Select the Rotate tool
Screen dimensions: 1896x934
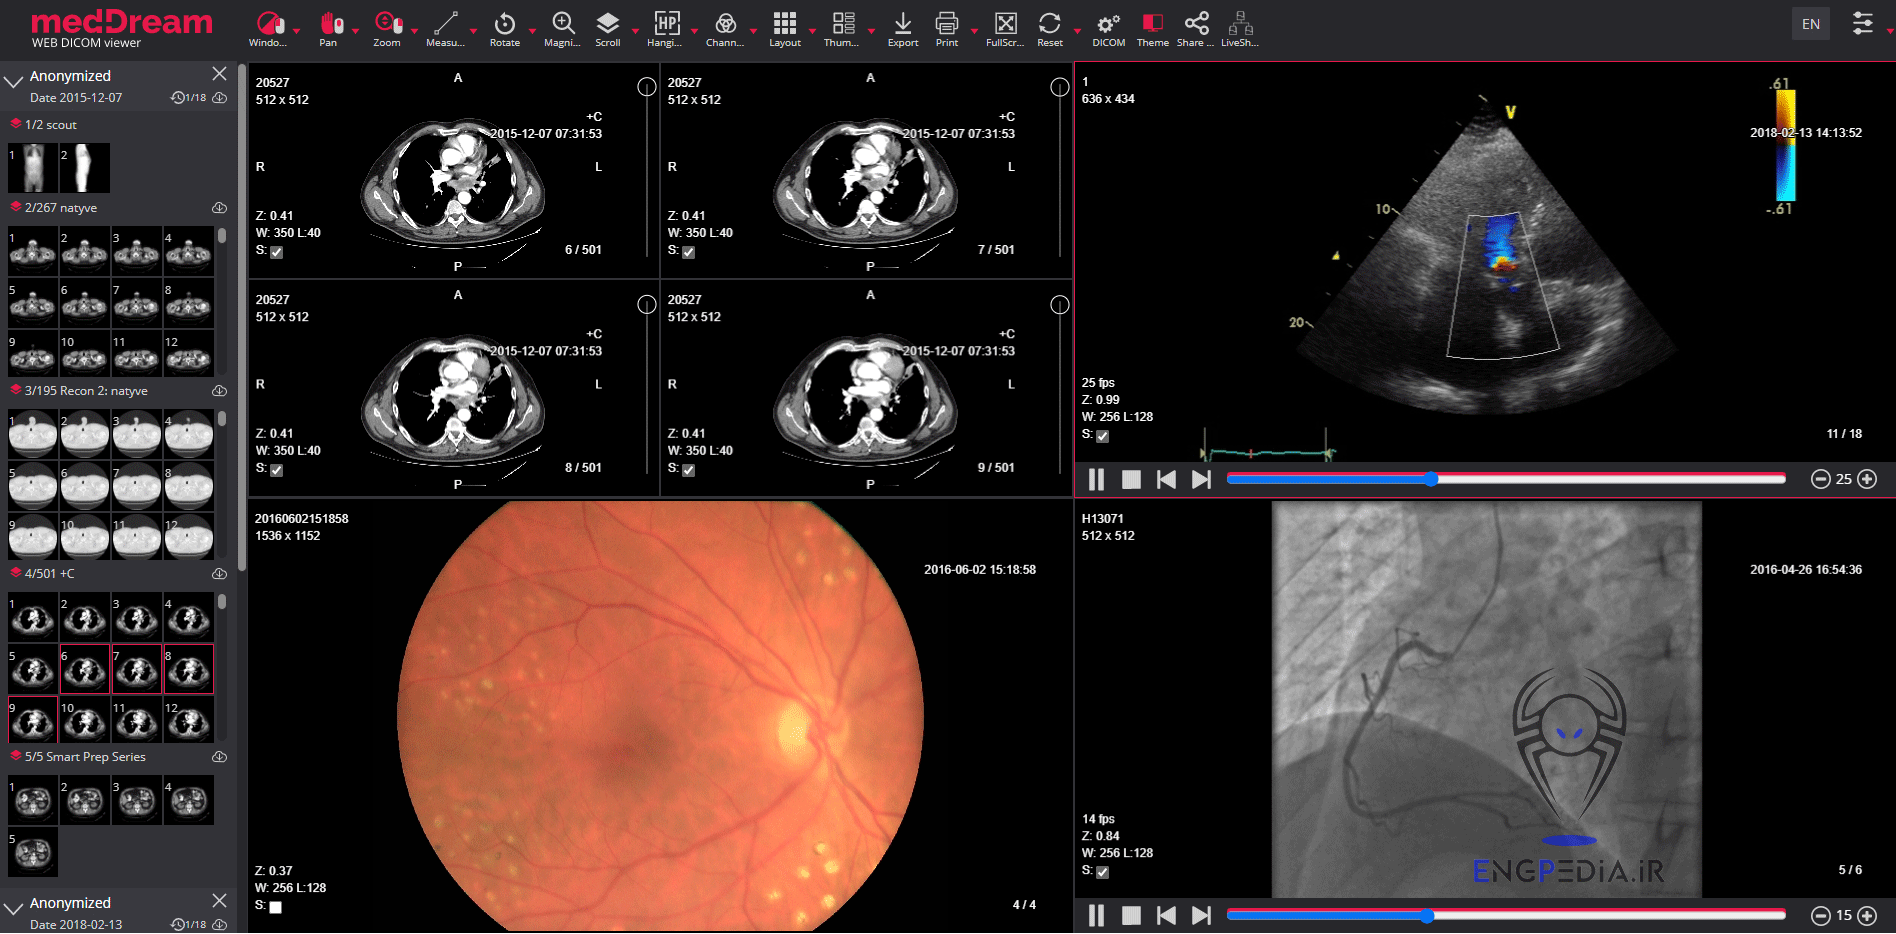tap(505, 29)
